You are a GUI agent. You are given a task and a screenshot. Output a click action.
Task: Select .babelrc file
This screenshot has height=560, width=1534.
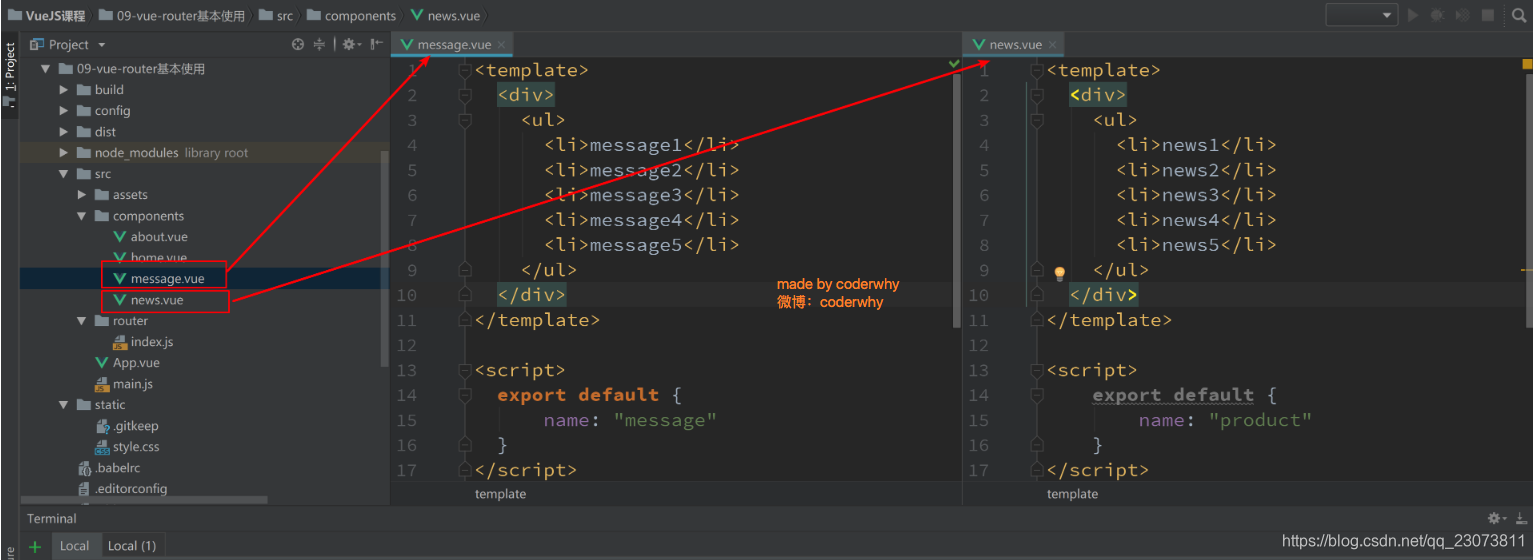[x=111, y=468]
